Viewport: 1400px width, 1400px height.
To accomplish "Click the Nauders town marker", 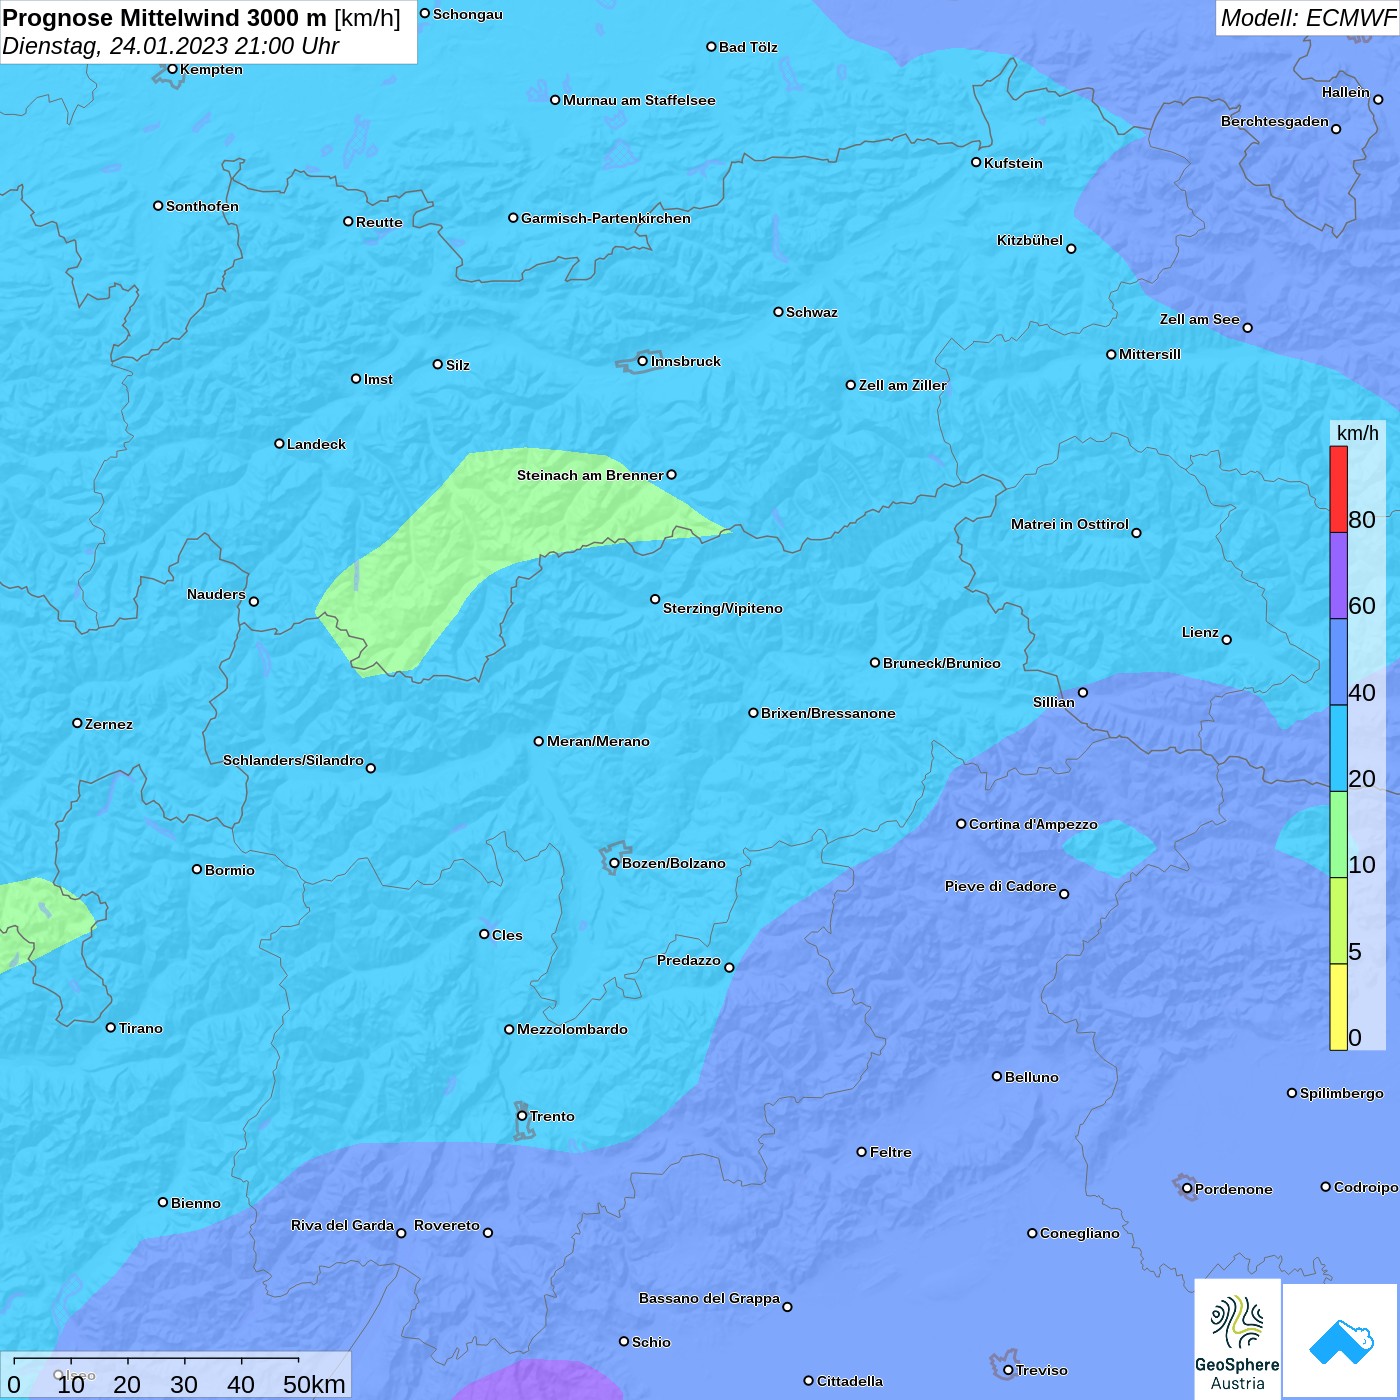I will [253, 602].
